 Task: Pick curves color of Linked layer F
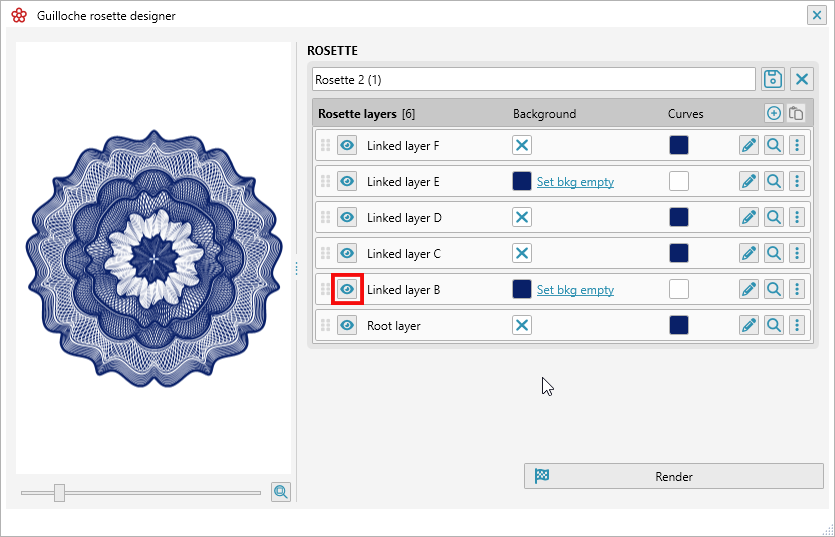679,145
